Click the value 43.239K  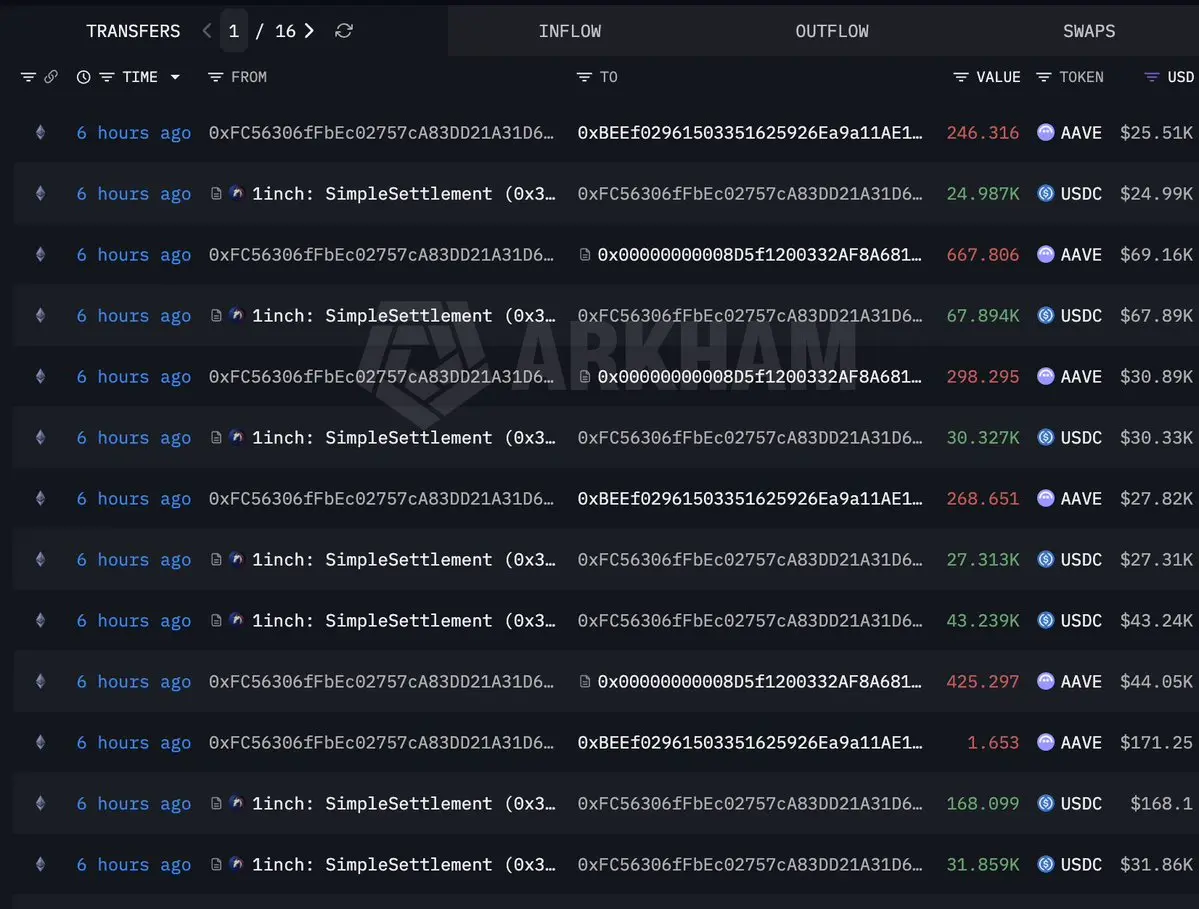983,620
